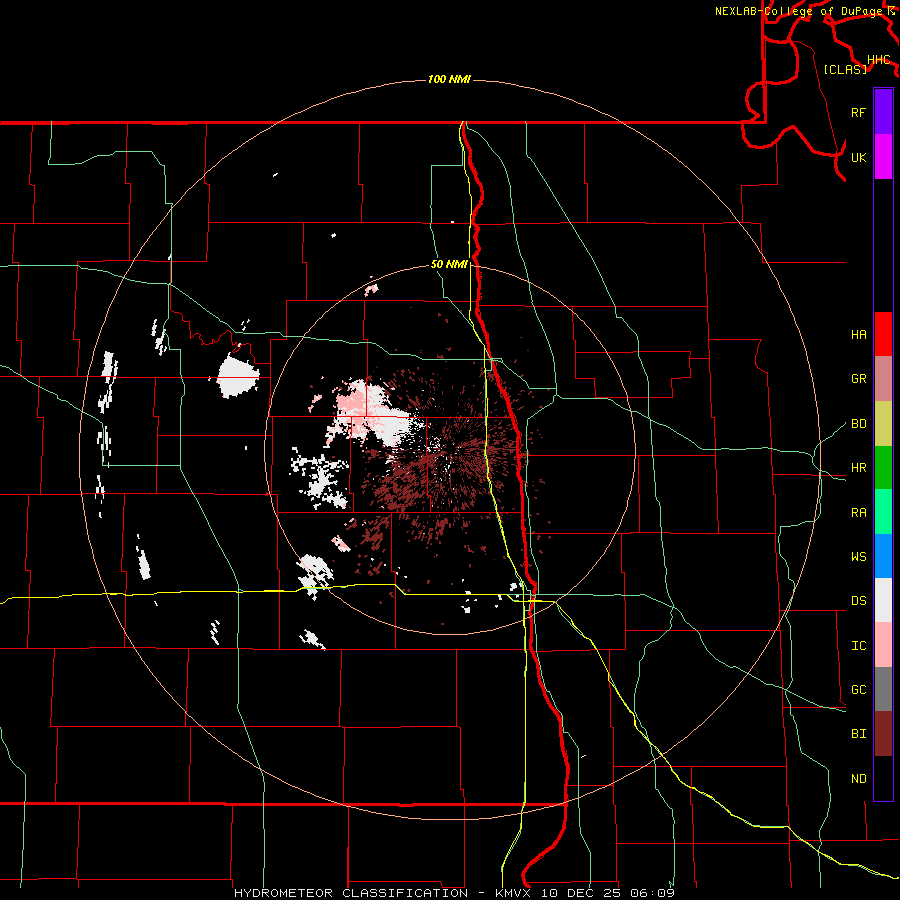Pick the WS blue legend swatch
This screenshot has width=900, height=900.
(883, 556)
